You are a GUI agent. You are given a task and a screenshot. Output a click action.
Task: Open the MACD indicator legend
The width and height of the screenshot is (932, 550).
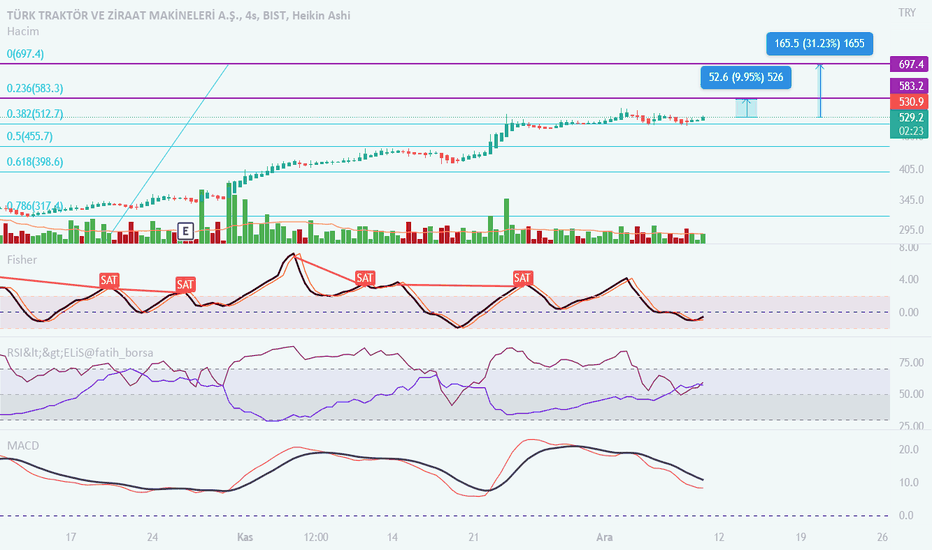click(x=24, y=444)
